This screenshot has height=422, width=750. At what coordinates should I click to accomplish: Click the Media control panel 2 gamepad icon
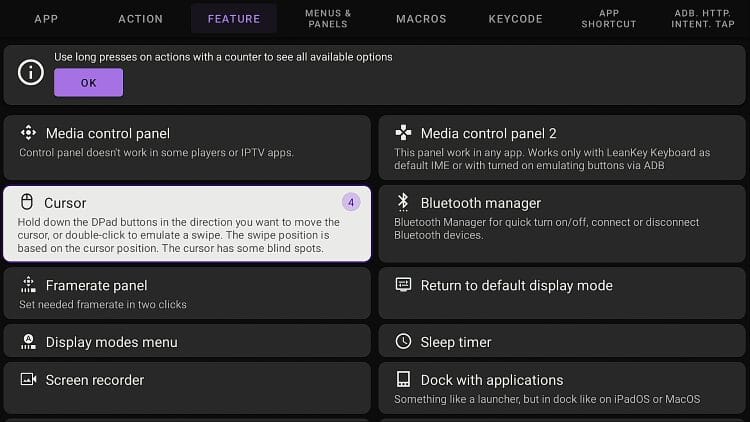click(403, 133)
